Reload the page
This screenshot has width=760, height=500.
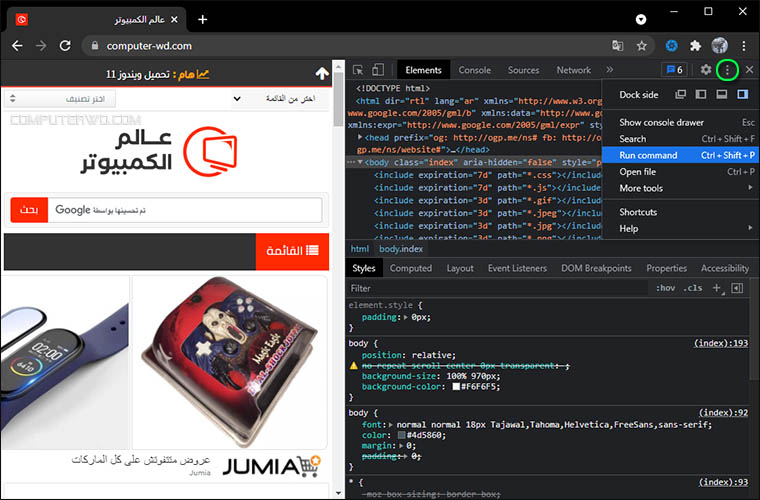click(65, 46)
